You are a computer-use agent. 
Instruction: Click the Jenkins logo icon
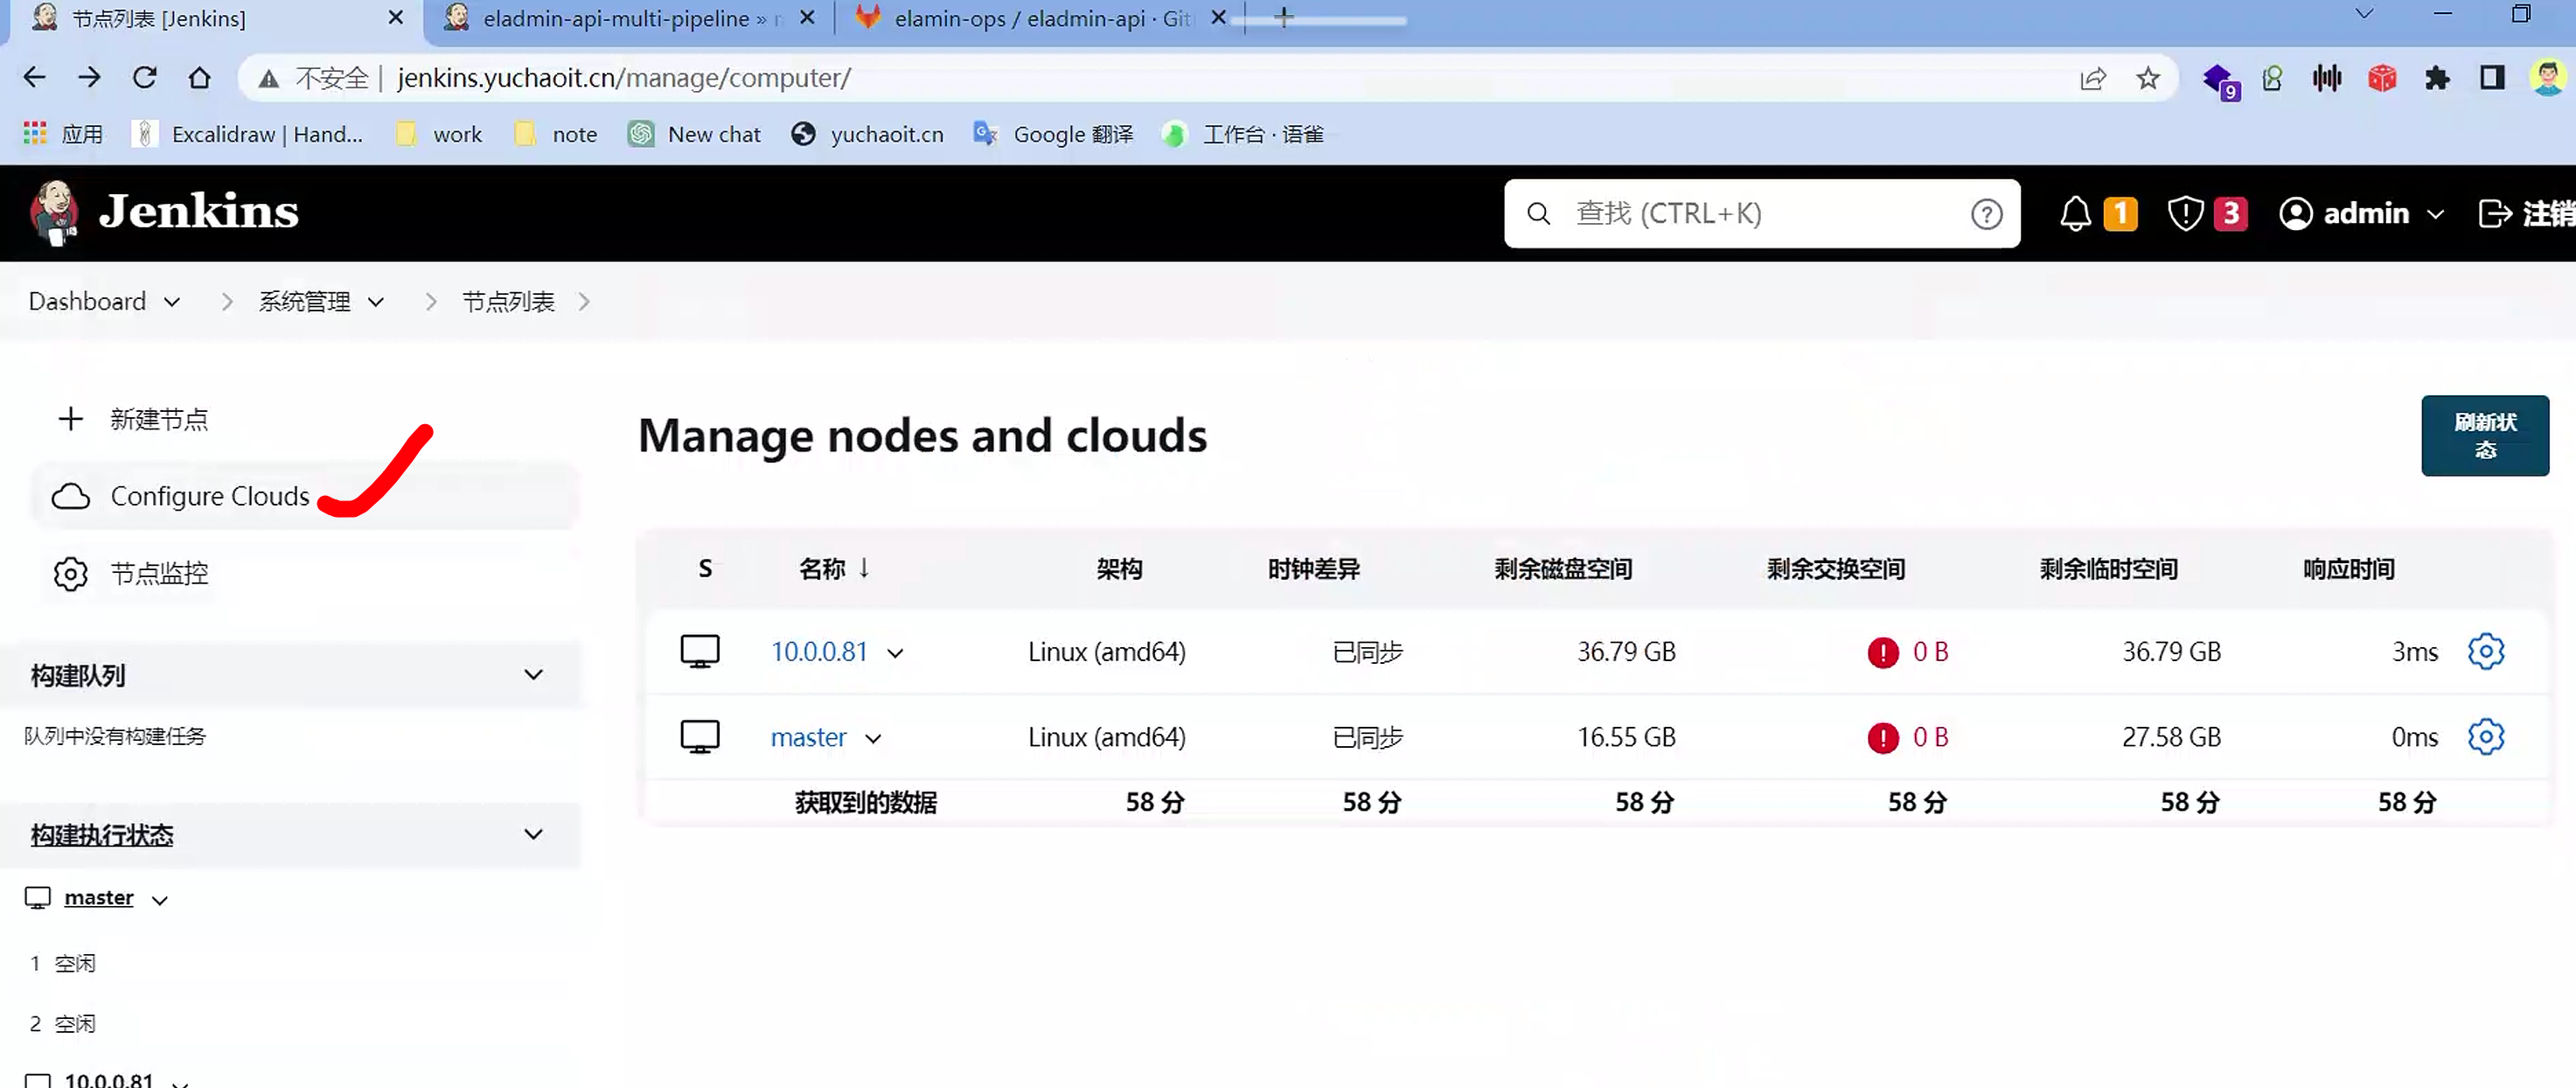[x=55, y=211]
